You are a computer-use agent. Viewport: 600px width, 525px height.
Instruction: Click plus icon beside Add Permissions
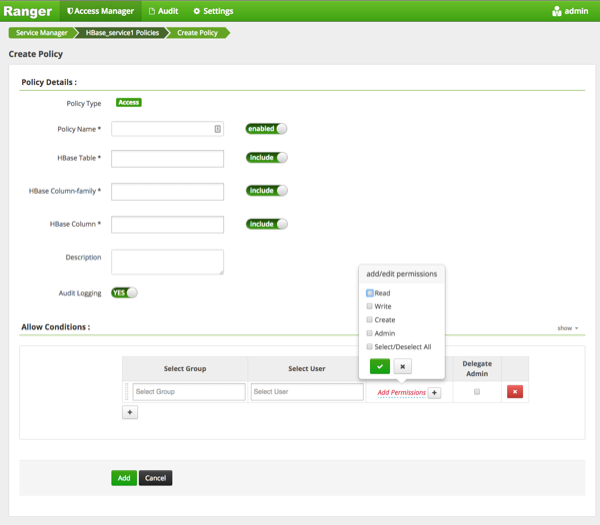(x=435, y=393)
